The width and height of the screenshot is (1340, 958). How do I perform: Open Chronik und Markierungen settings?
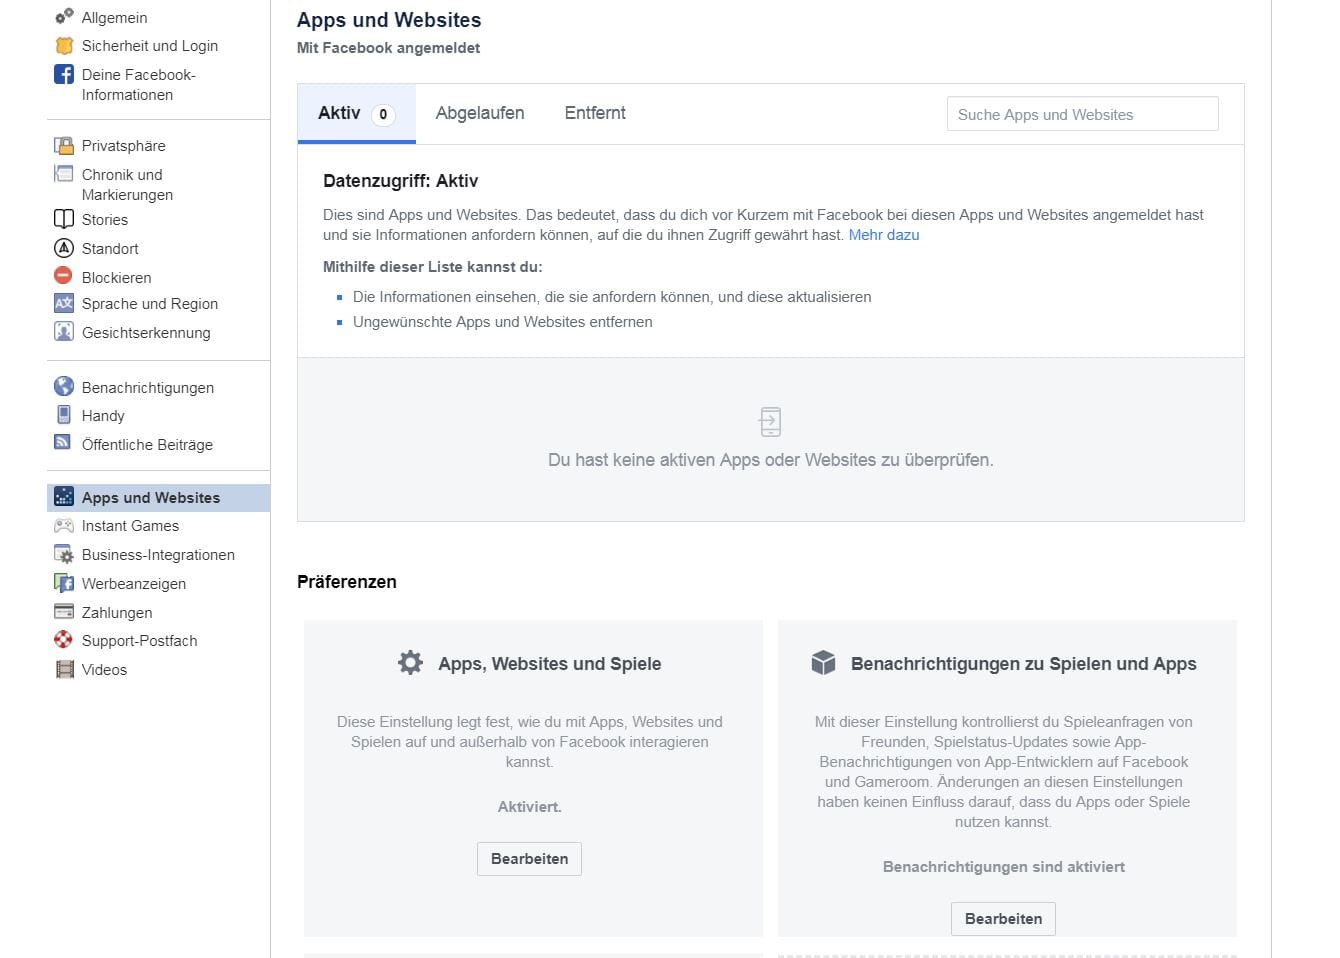[x=127, y=185]
